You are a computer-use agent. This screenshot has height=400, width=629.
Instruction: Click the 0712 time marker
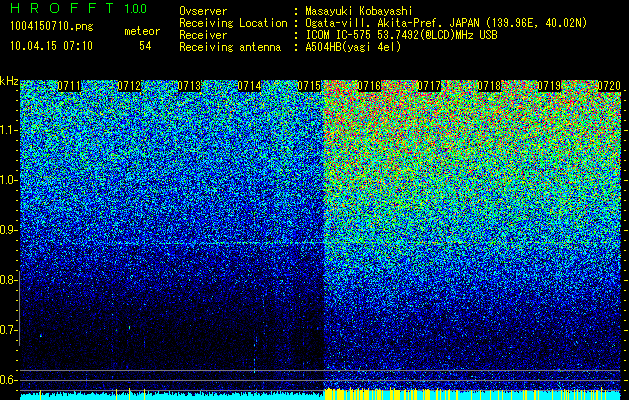tap(129, 86)
